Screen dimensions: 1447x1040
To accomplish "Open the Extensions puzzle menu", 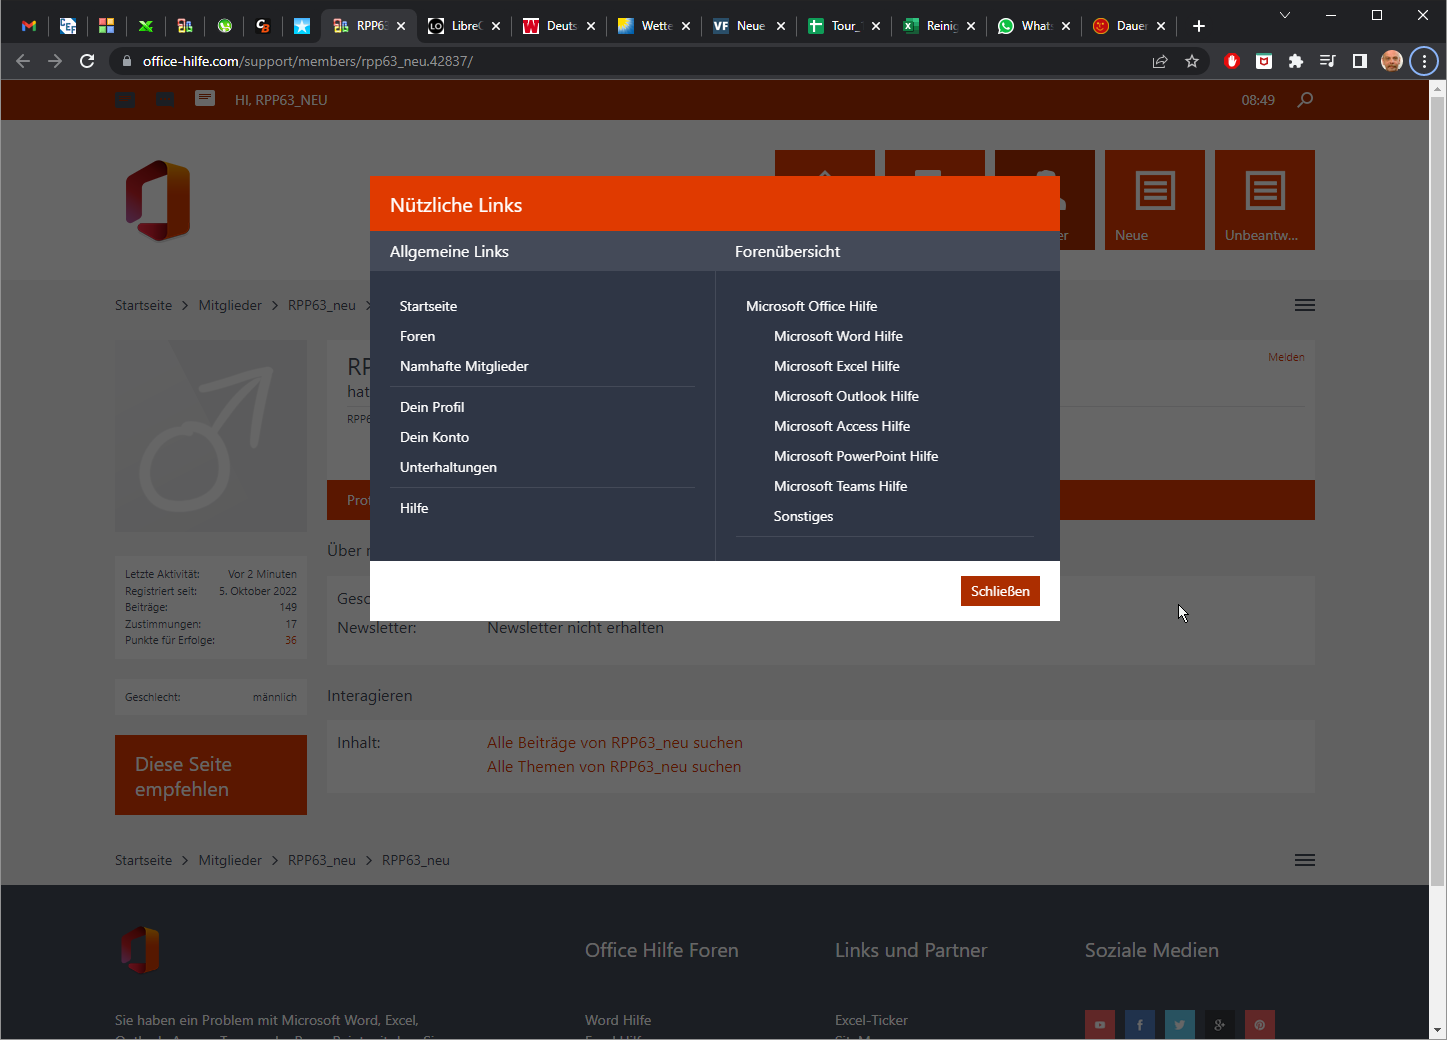I will click(1296, 61).
